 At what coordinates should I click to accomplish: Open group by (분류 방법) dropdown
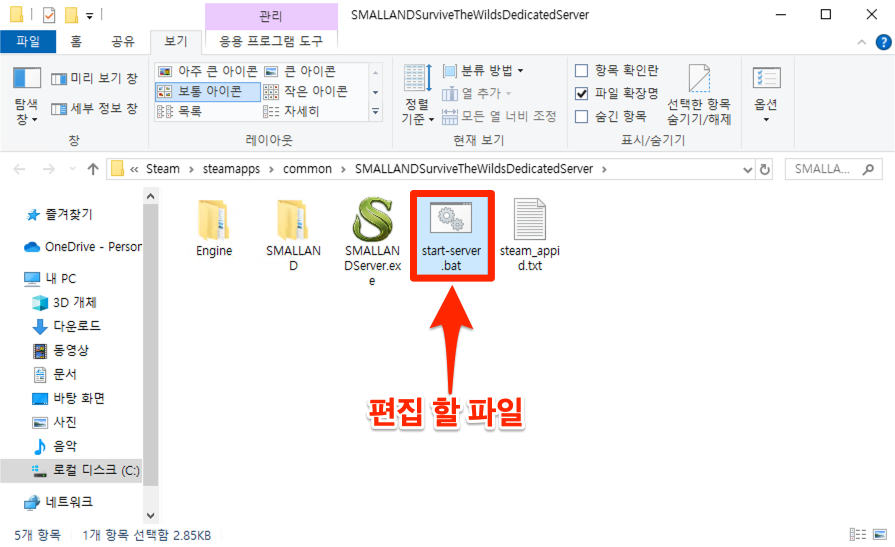[x=483, y=71]
